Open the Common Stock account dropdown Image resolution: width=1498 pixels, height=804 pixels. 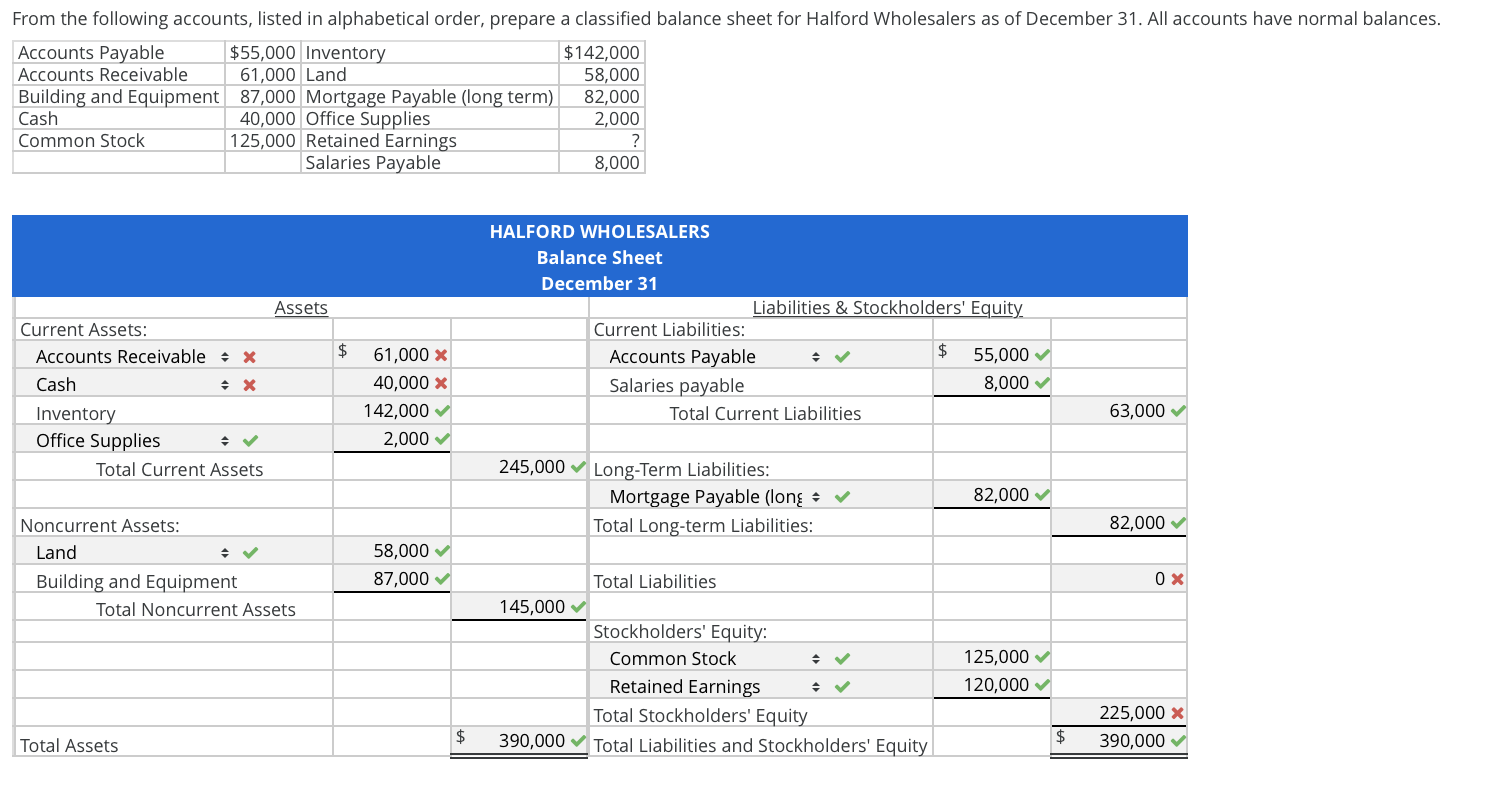[x=716, y=659]
